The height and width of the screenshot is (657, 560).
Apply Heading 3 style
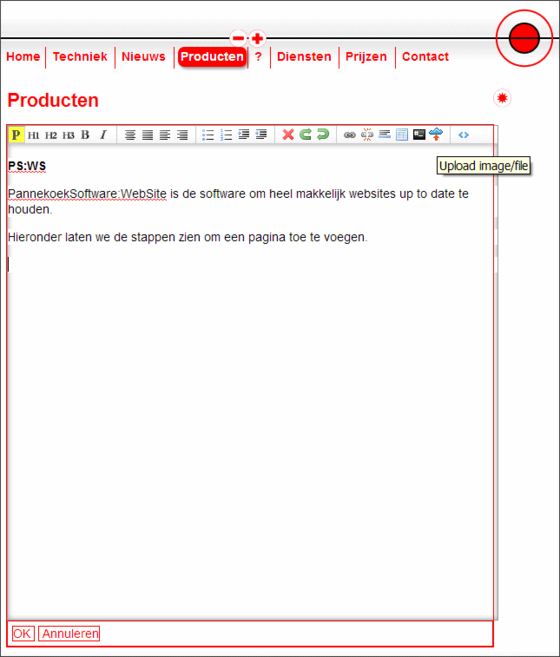tap(68, 135)
